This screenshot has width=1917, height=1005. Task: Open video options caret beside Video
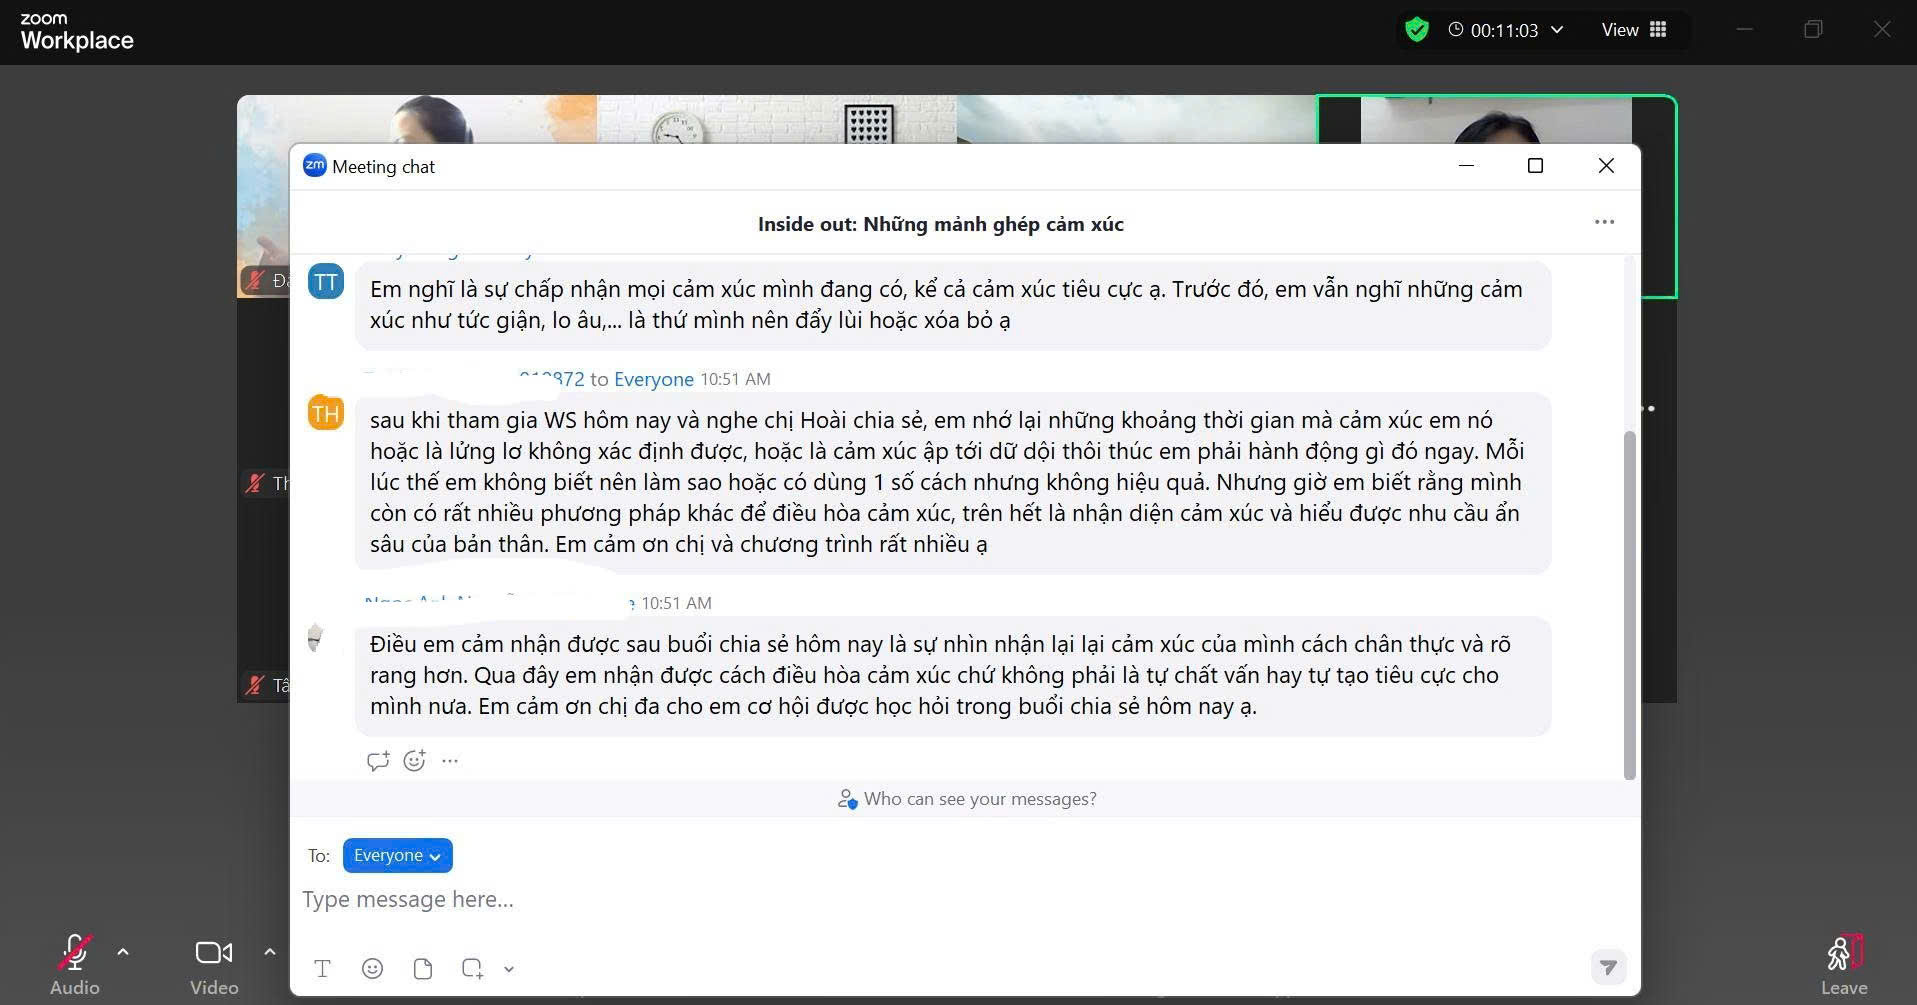(269, 952)
